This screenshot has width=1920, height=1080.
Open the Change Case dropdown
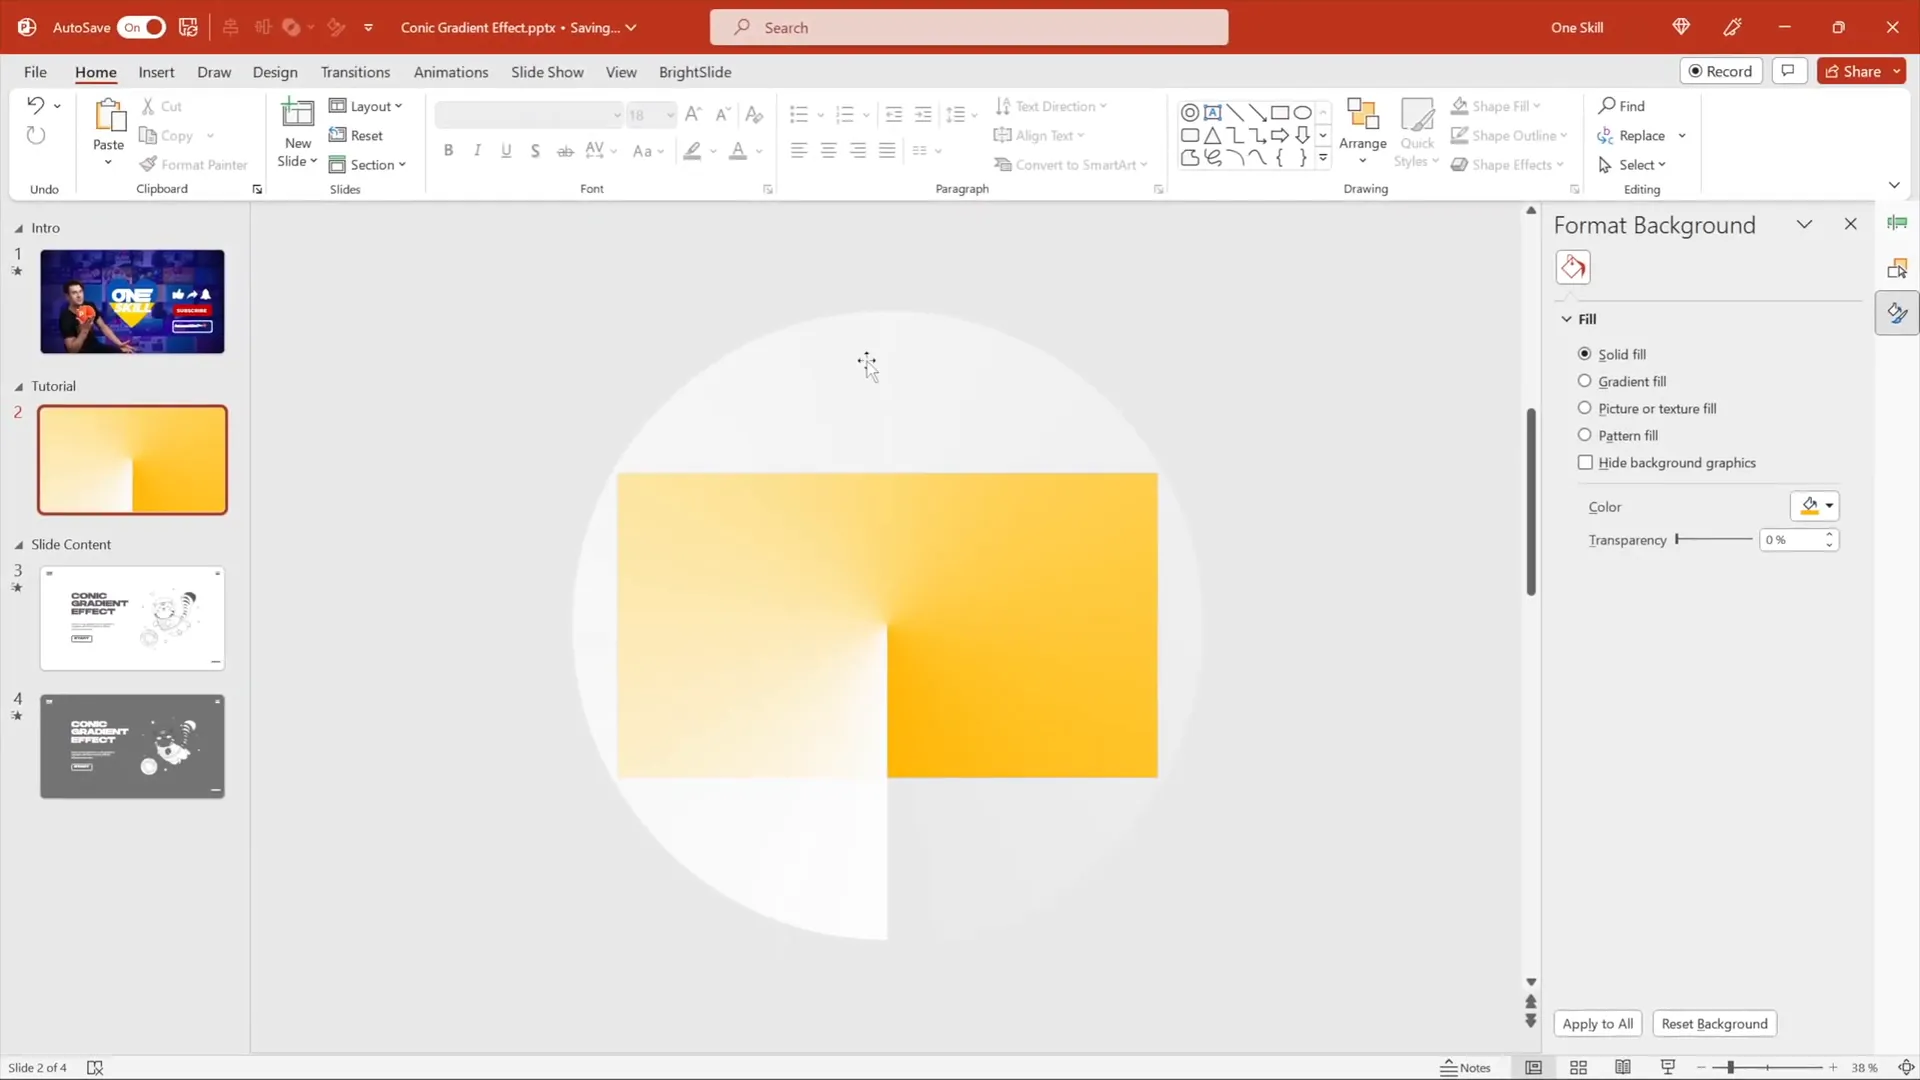648,150
